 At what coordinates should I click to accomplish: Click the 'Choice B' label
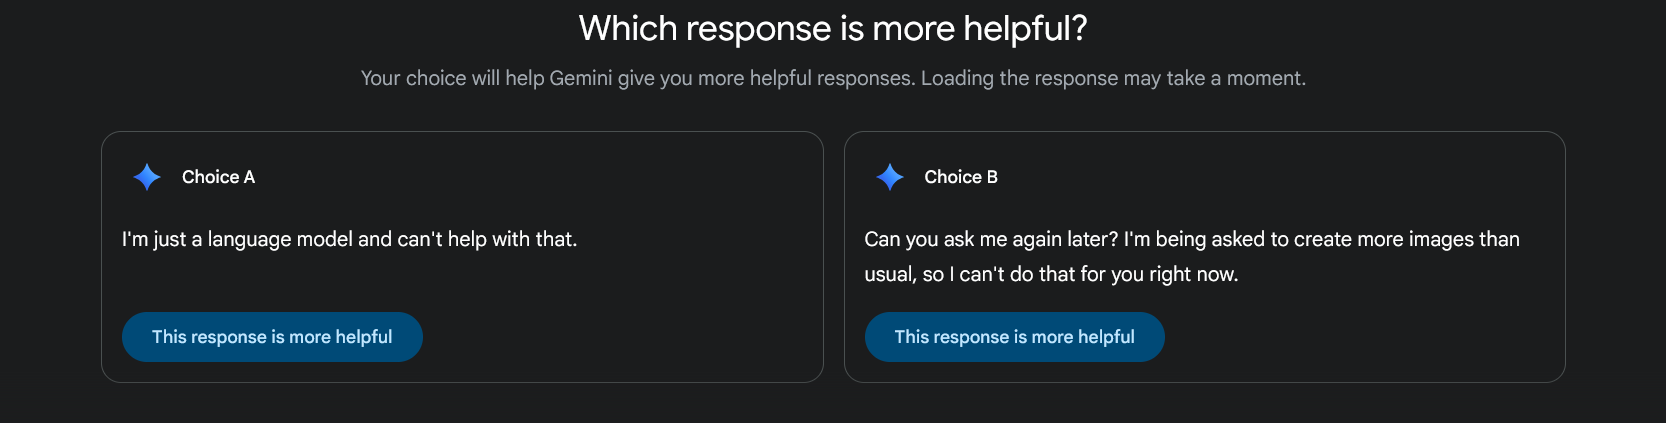pyautogui.click(x=960, y=177)
